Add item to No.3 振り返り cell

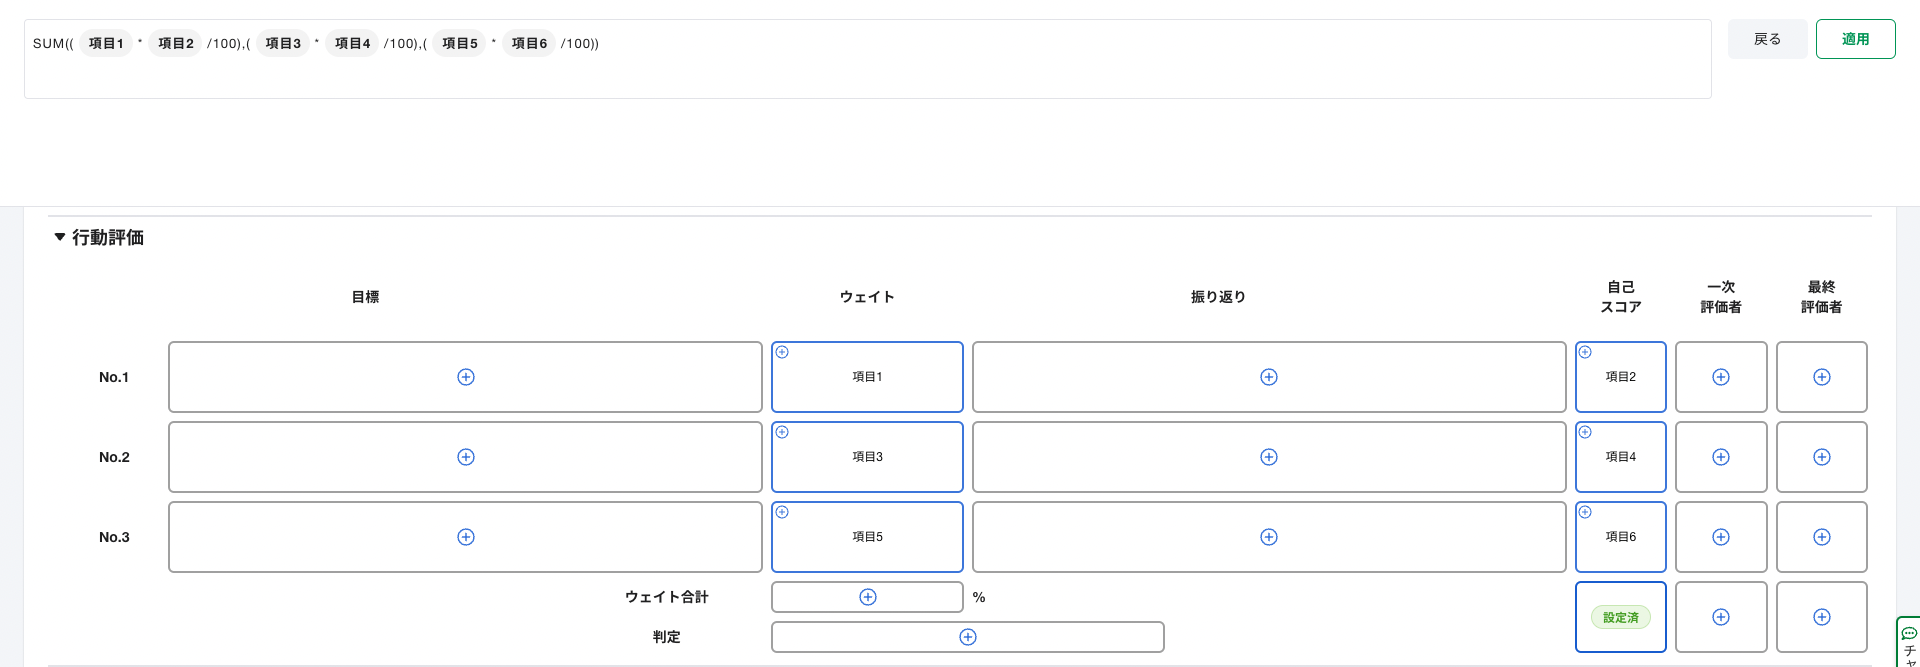[x=1269, y=537]
